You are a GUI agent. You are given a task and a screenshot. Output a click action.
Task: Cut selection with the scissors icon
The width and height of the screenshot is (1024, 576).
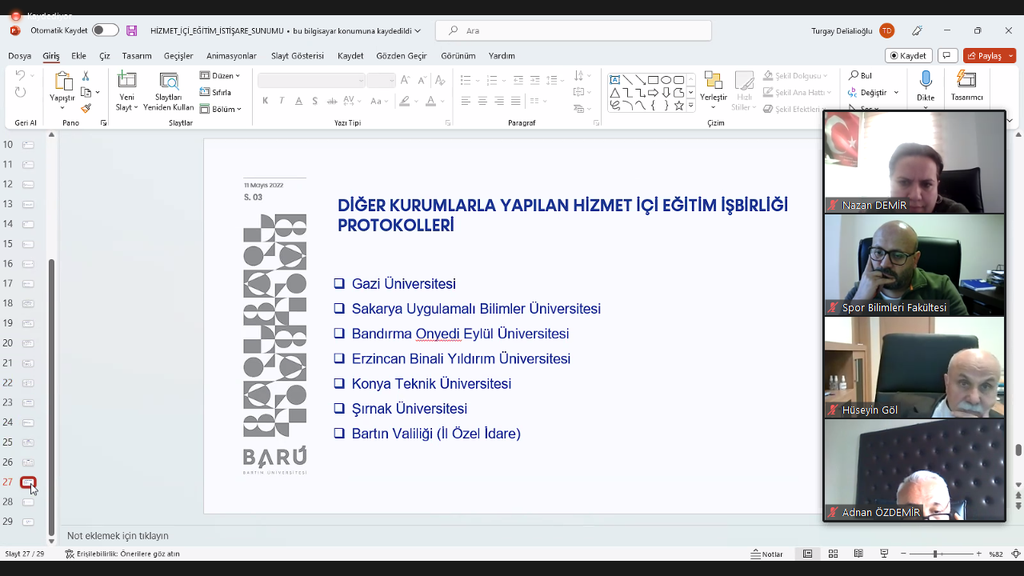coord(86,76)
